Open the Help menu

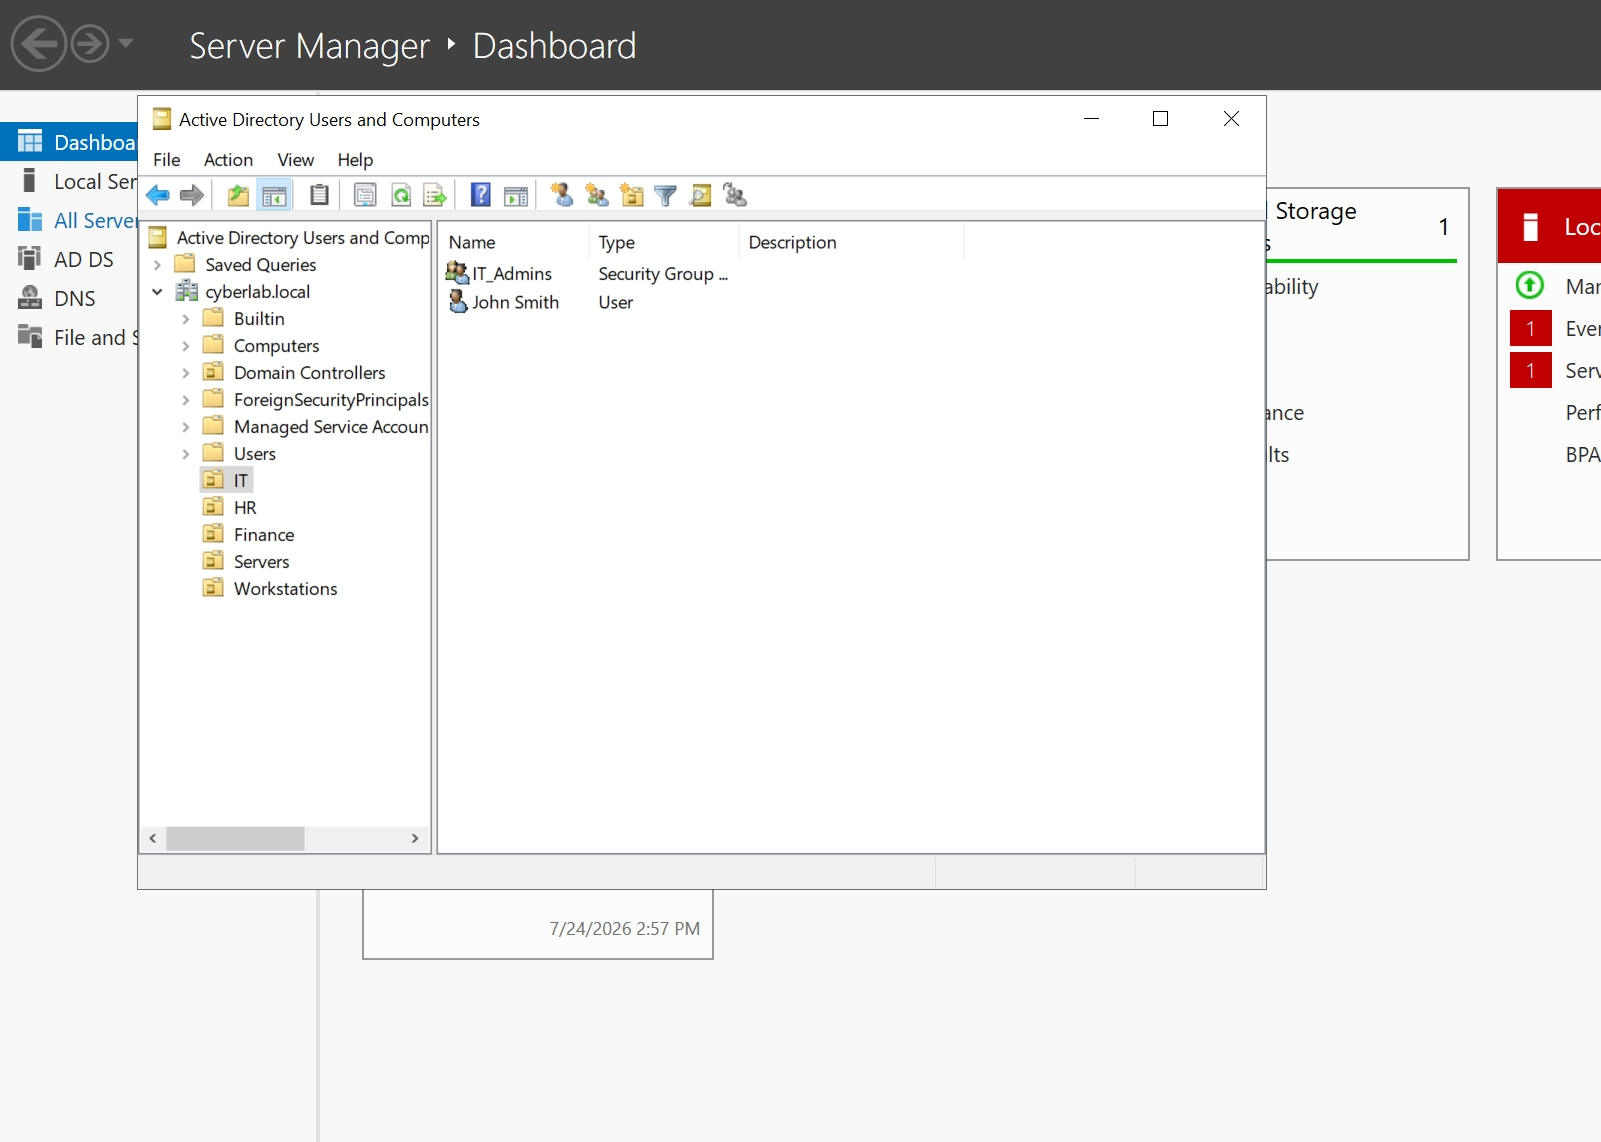pyautogui.click(x=355, y=160)
